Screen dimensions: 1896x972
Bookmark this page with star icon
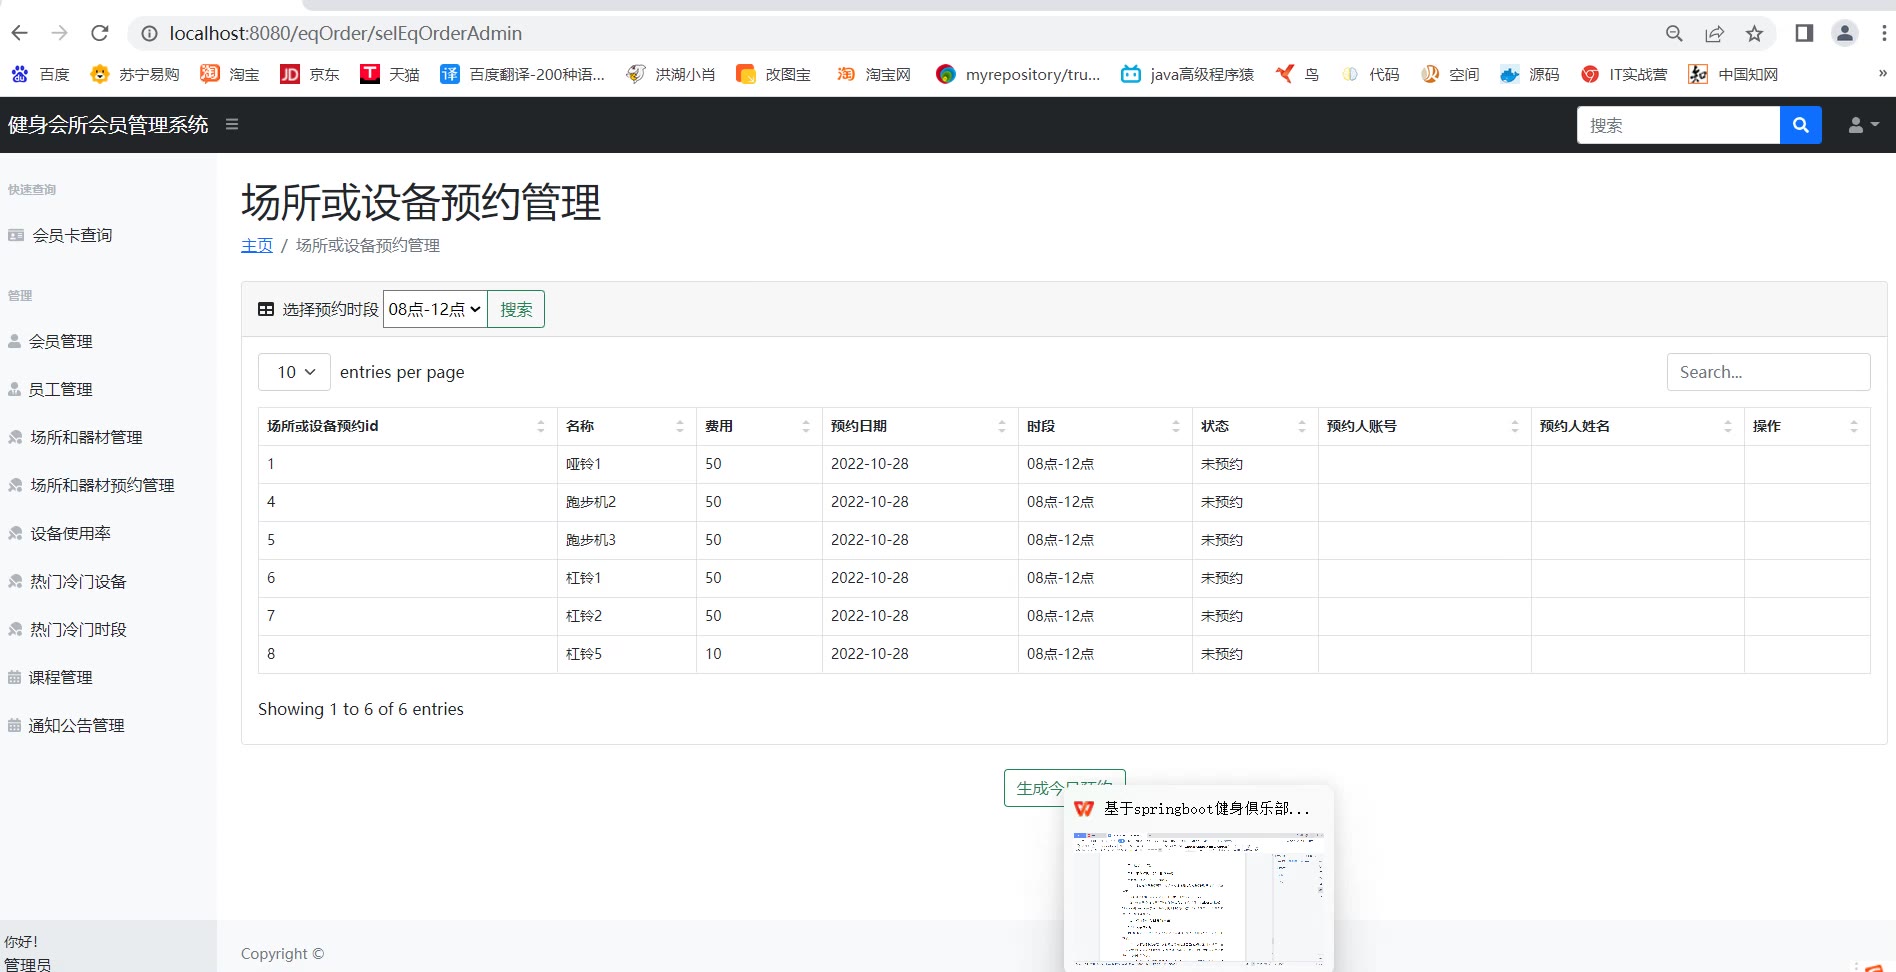[1754, 34]
